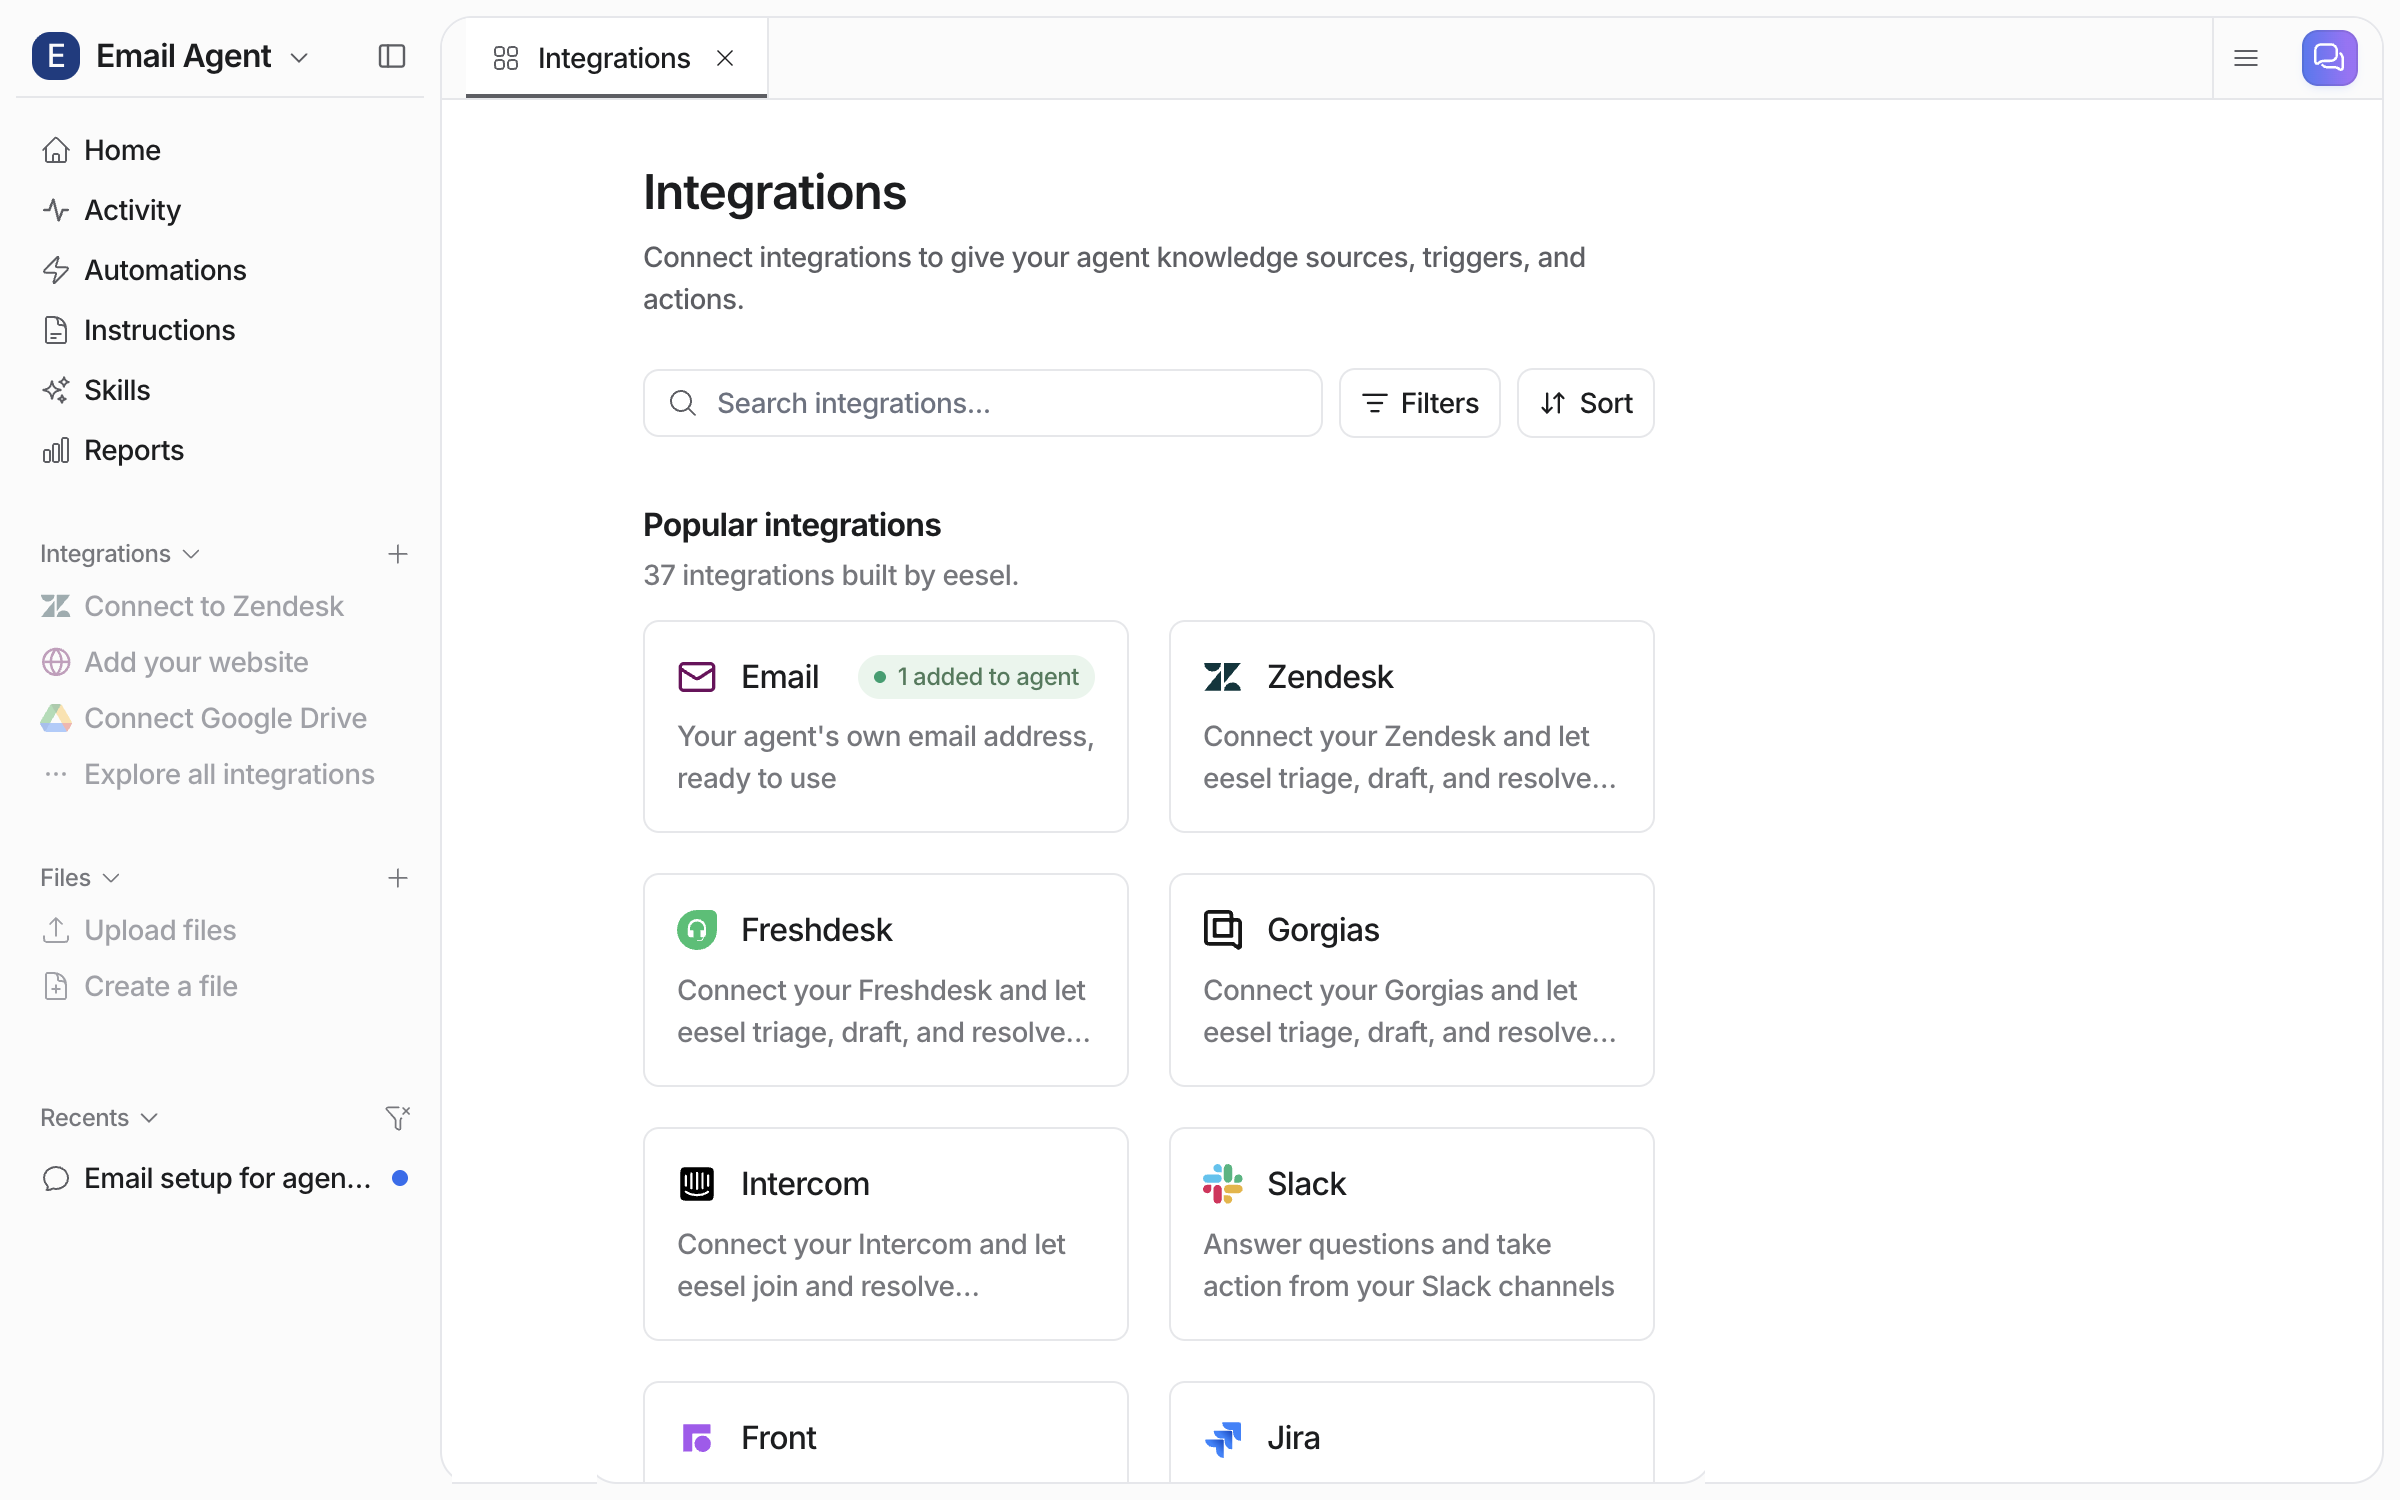Click the Jira logo icon
This screenshot has width=2400, height=1500.
tap(1223, 1438)
